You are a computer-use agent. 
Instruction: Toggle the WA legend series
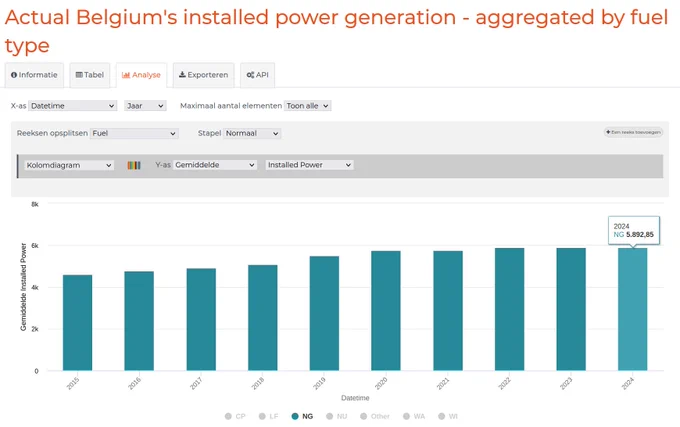[414, 416]
